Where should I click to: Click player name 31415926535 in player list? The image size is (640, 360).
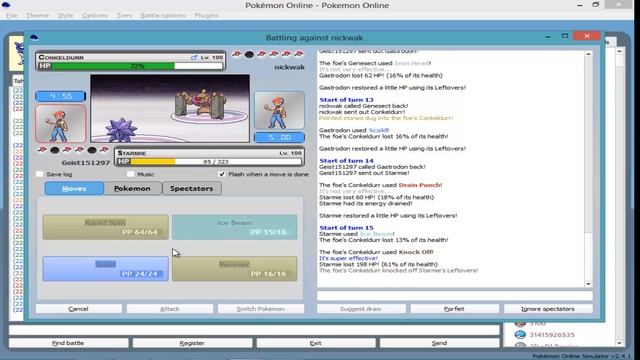point(552,335)
